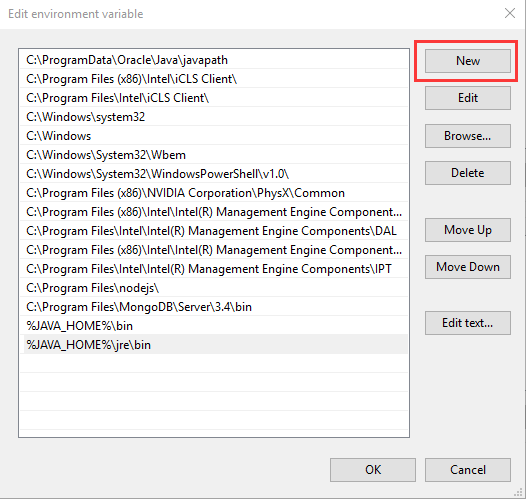Select the C:\ProgramData\Oracle\Java\javapath entry
Screen dimensions: 526x499
pyautogui.click(x=214, y=60)
